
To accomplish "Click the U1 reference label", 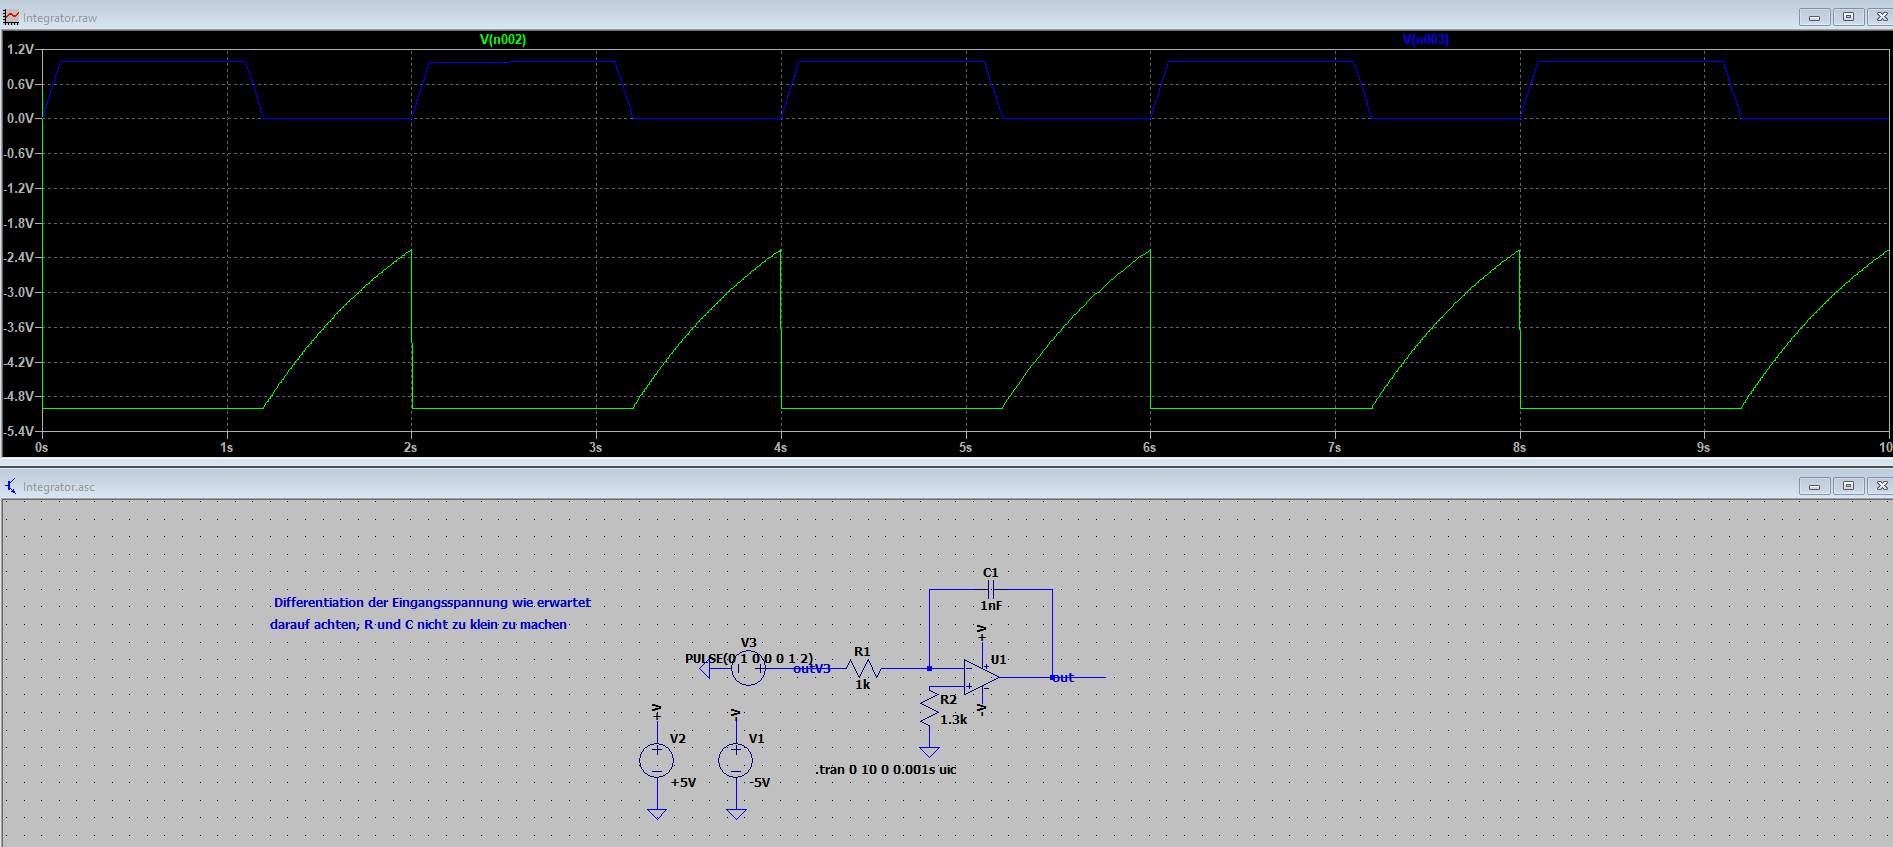I will (x=998, y=660).
